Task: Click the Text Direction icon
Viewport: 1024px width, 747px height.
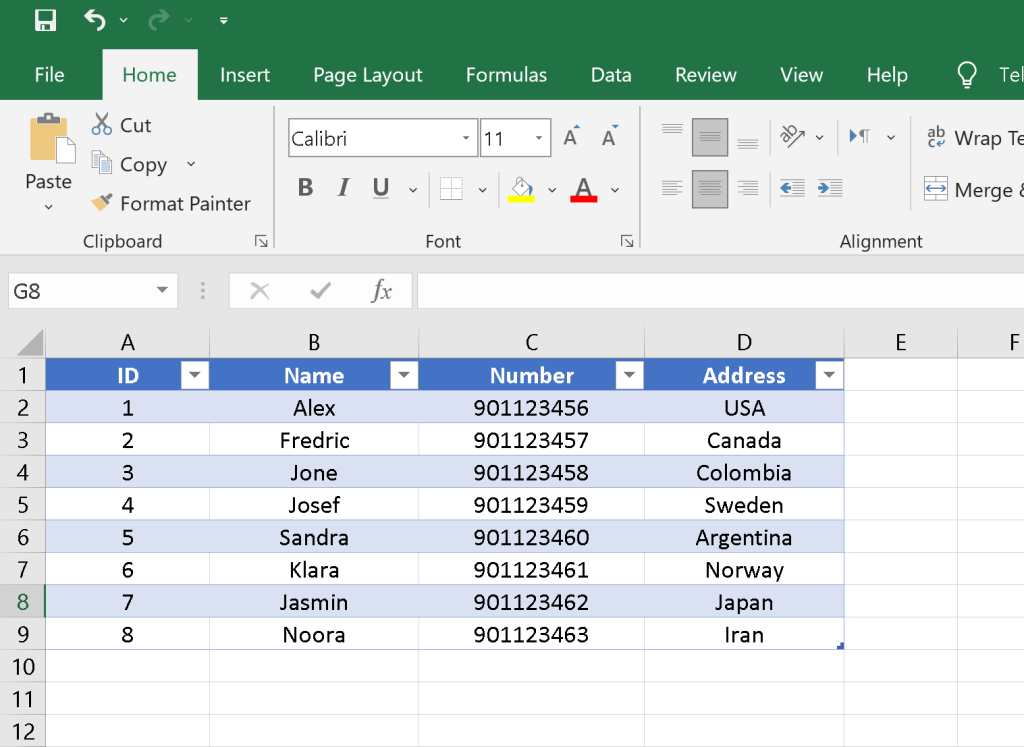Action: (x=860, y=136)
